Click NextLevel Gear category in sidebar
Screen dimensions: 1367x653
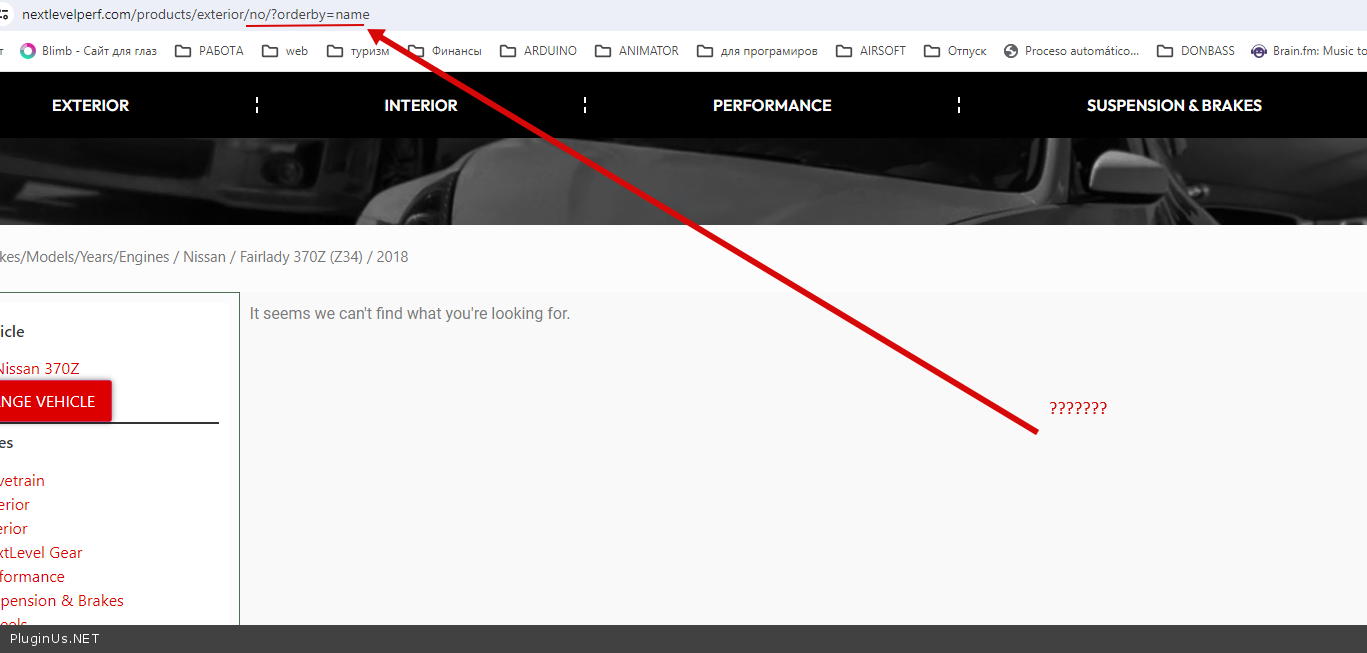pyautogui.click(x=40, y=553)
